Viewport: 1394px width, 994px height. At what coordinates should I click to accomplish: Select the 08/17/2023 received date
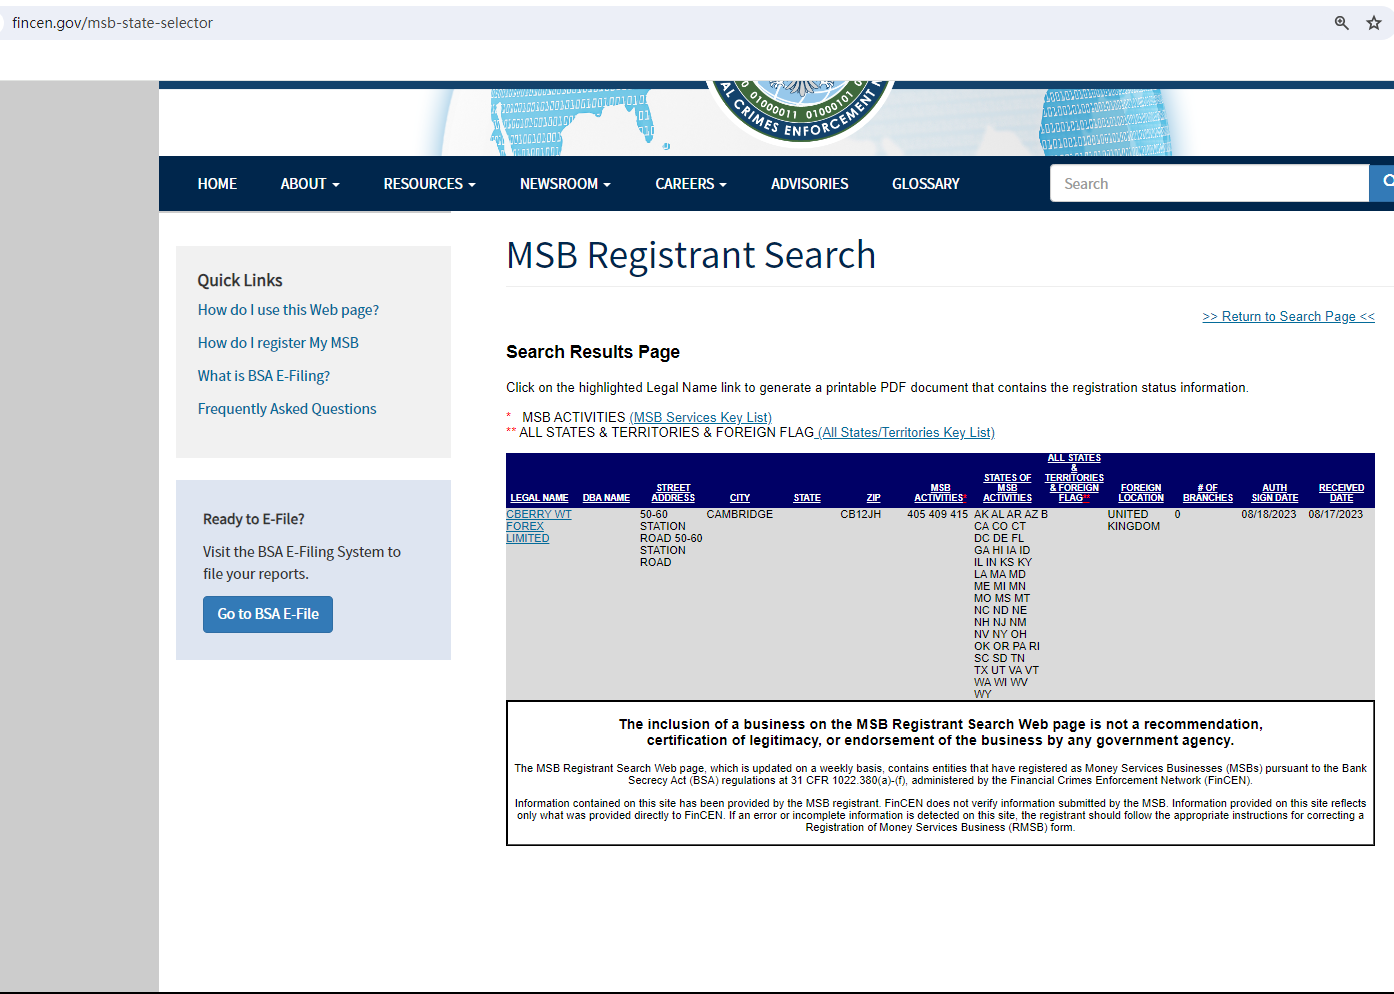point(1336,514)
